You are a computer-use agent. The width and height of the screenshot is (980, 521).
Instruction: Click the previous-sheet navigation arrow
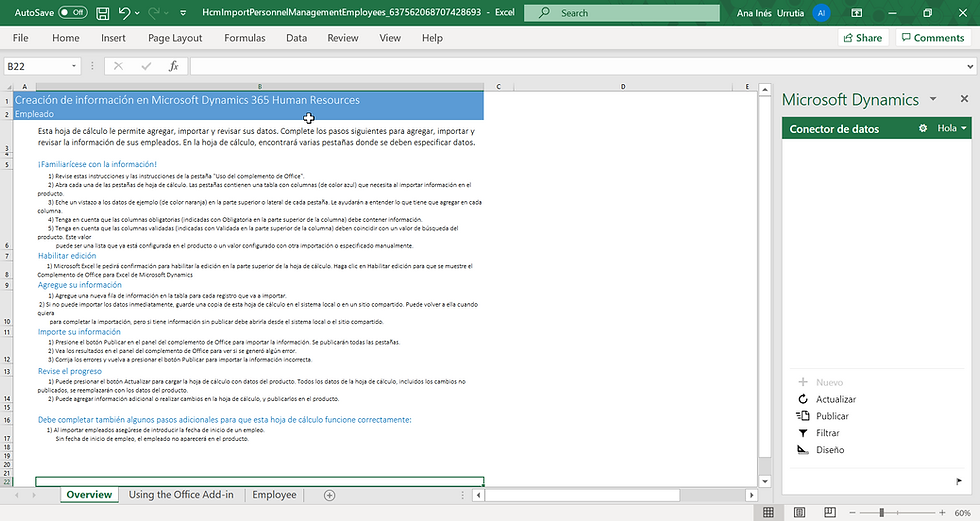click(17, 495)
